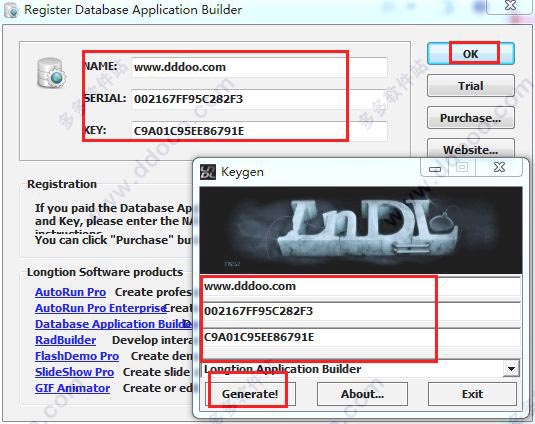
Task: Close the Register Database Application Builder dialog
Action: (x=510, y=6)
